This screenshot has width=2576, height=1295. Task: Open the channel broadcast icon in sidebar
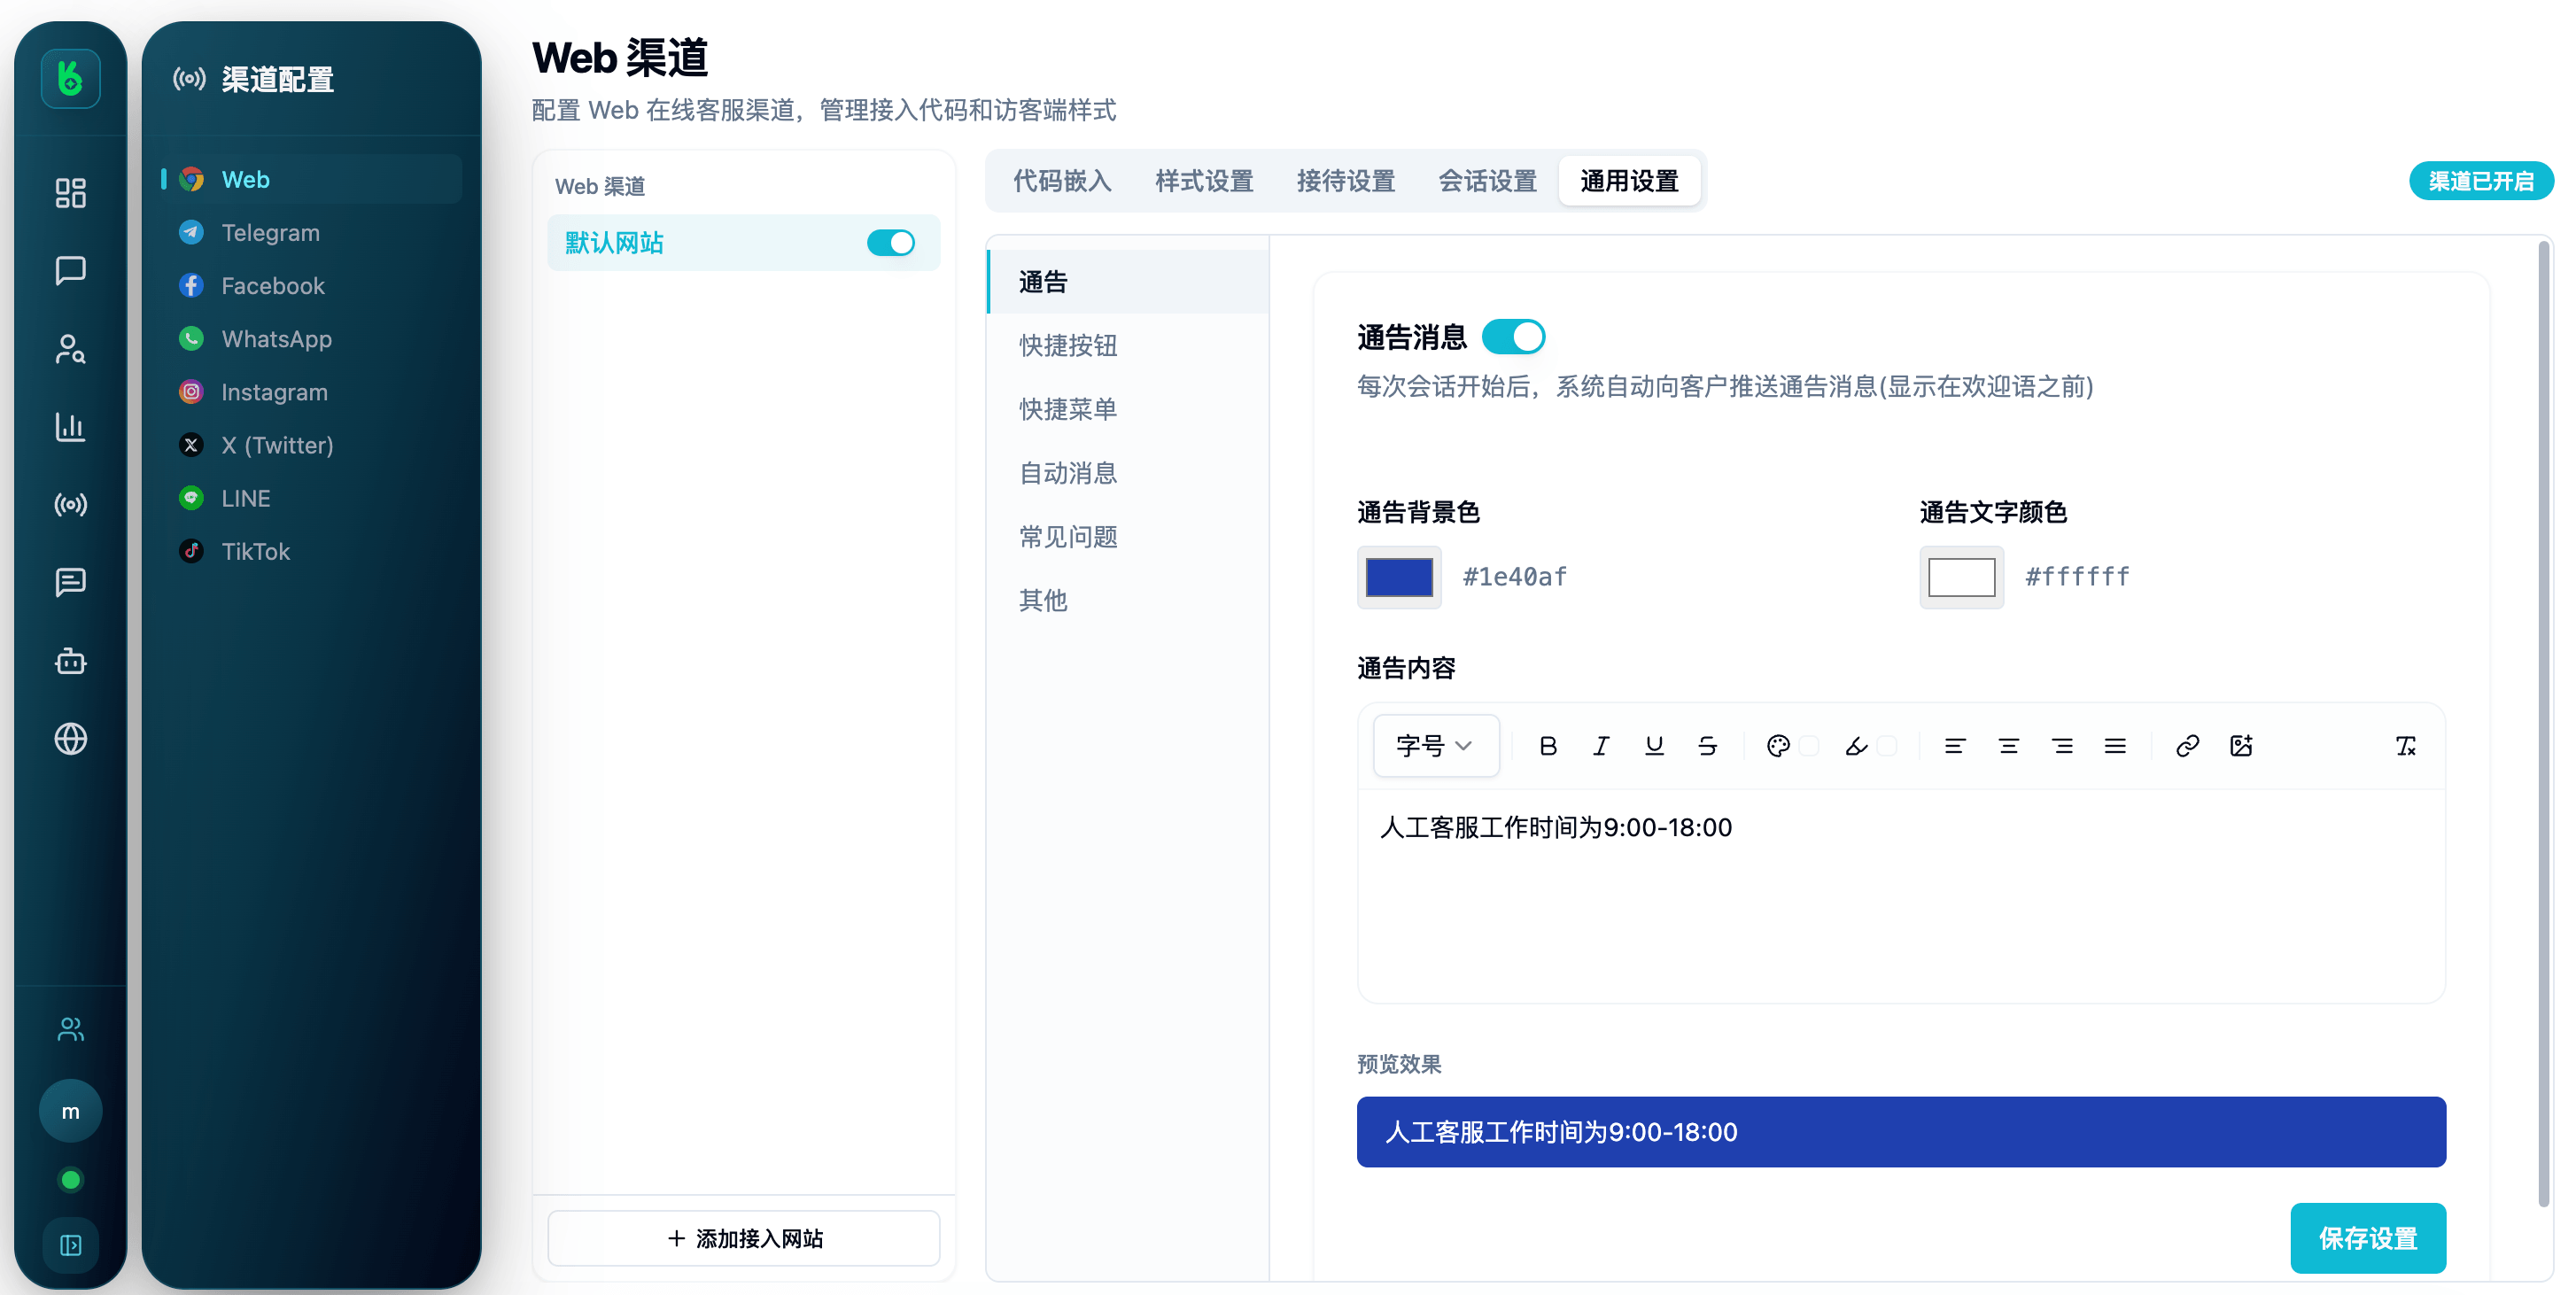tap(70, 504)
